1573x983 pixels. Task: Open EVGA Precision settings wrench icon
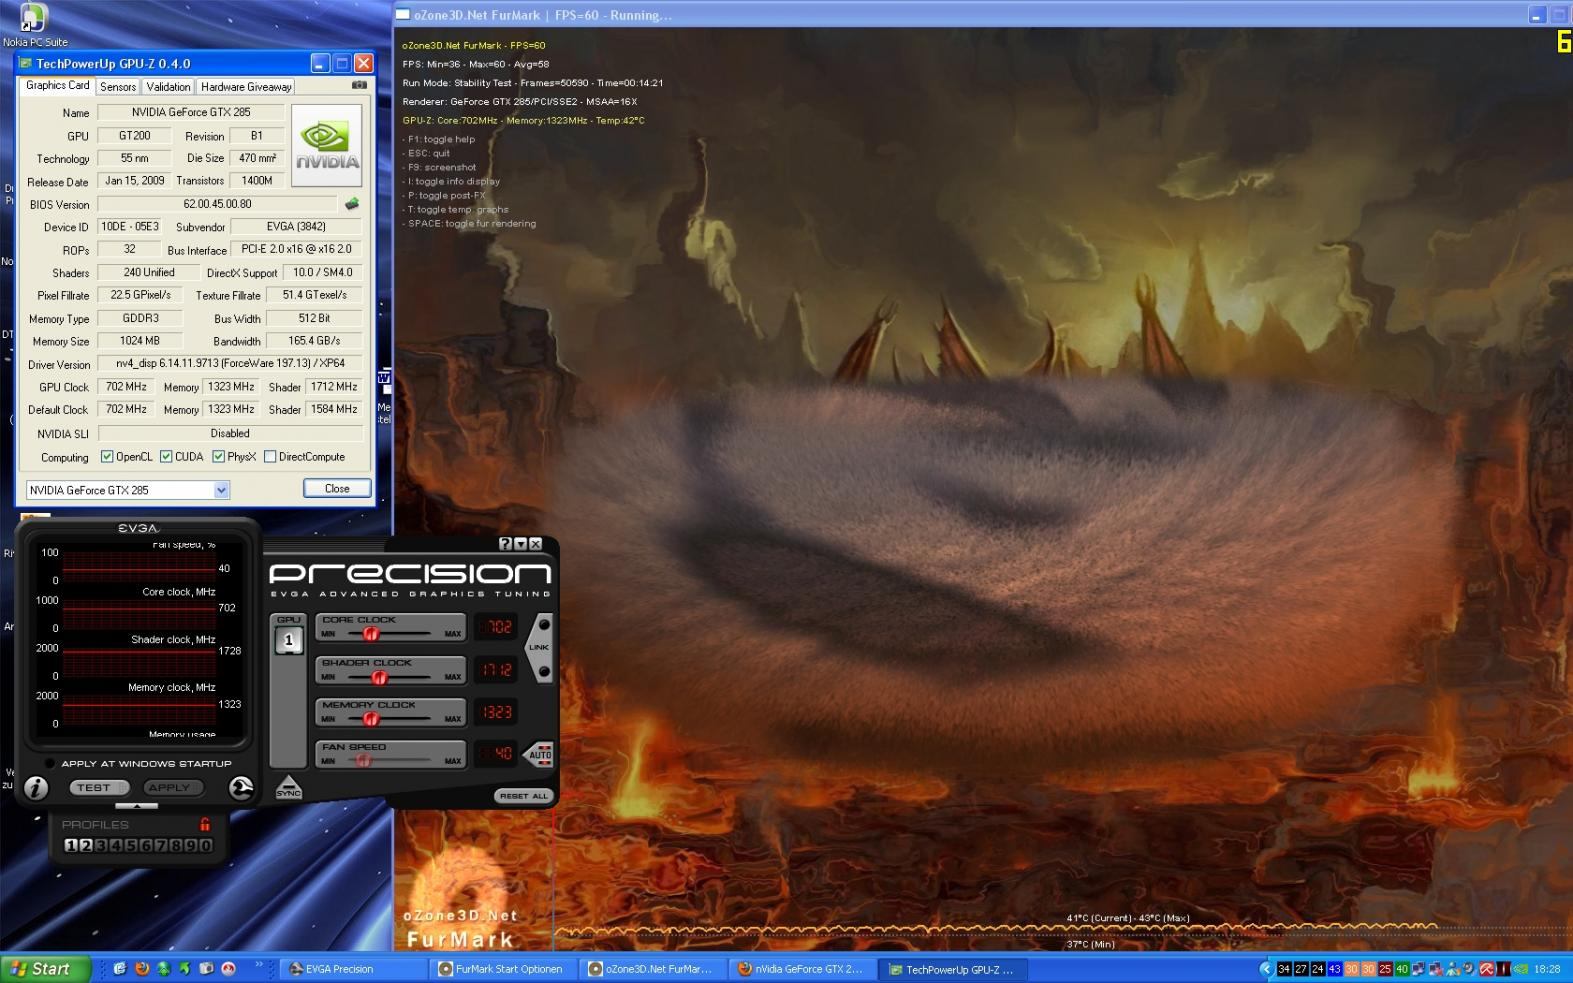[x=241, y=788]
